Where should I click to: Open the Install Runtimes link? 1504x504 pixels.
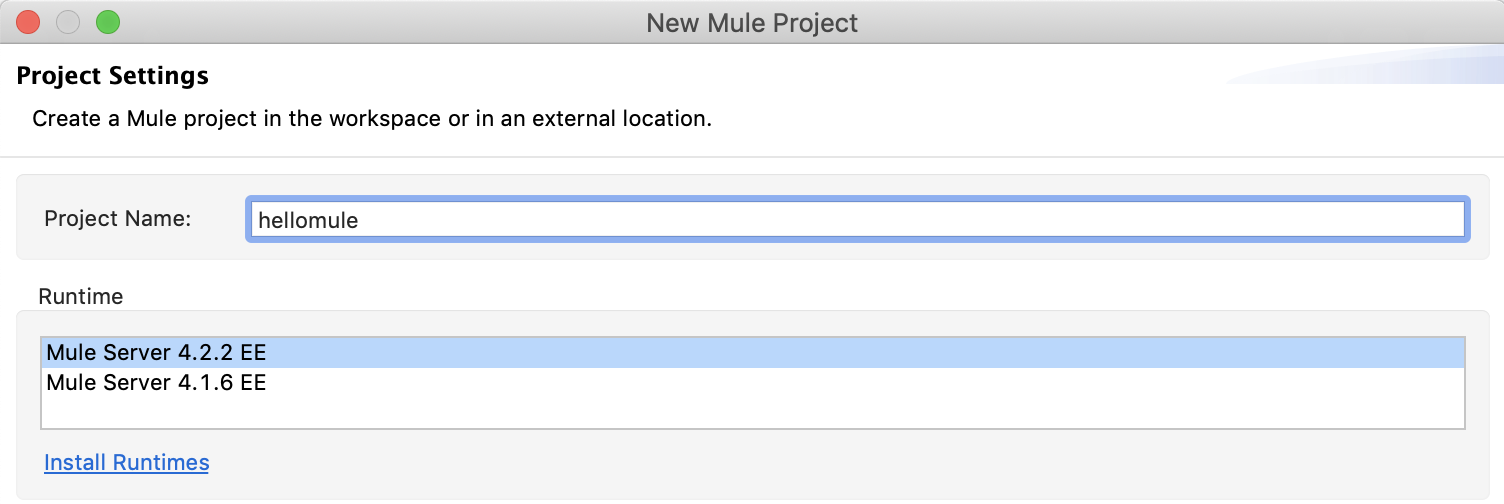[x=127, y=462]
